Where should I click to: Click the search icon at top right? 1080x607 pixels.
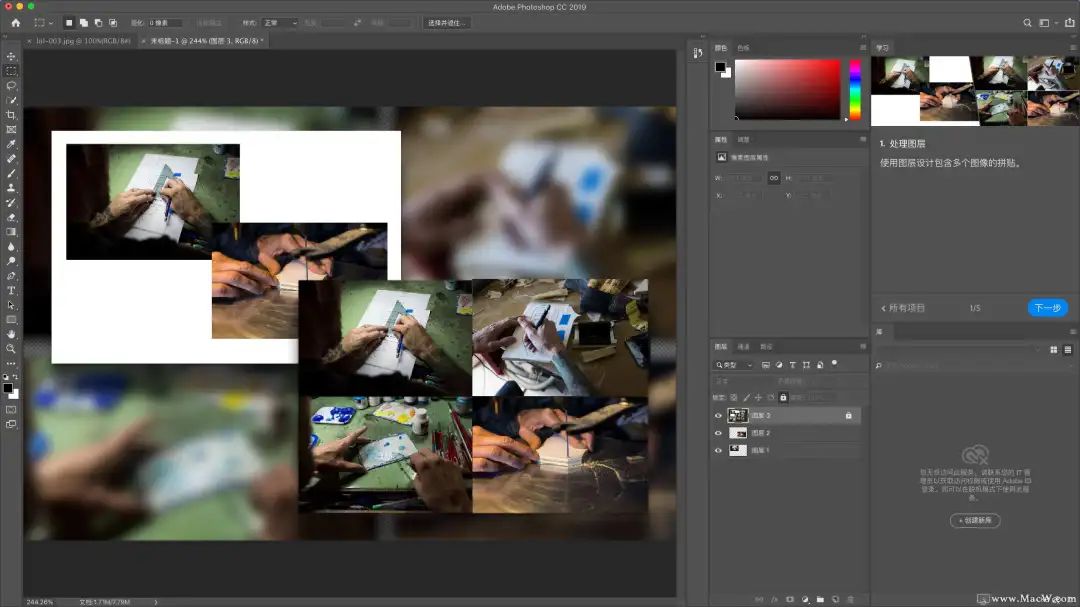(x=1027, y=23)
